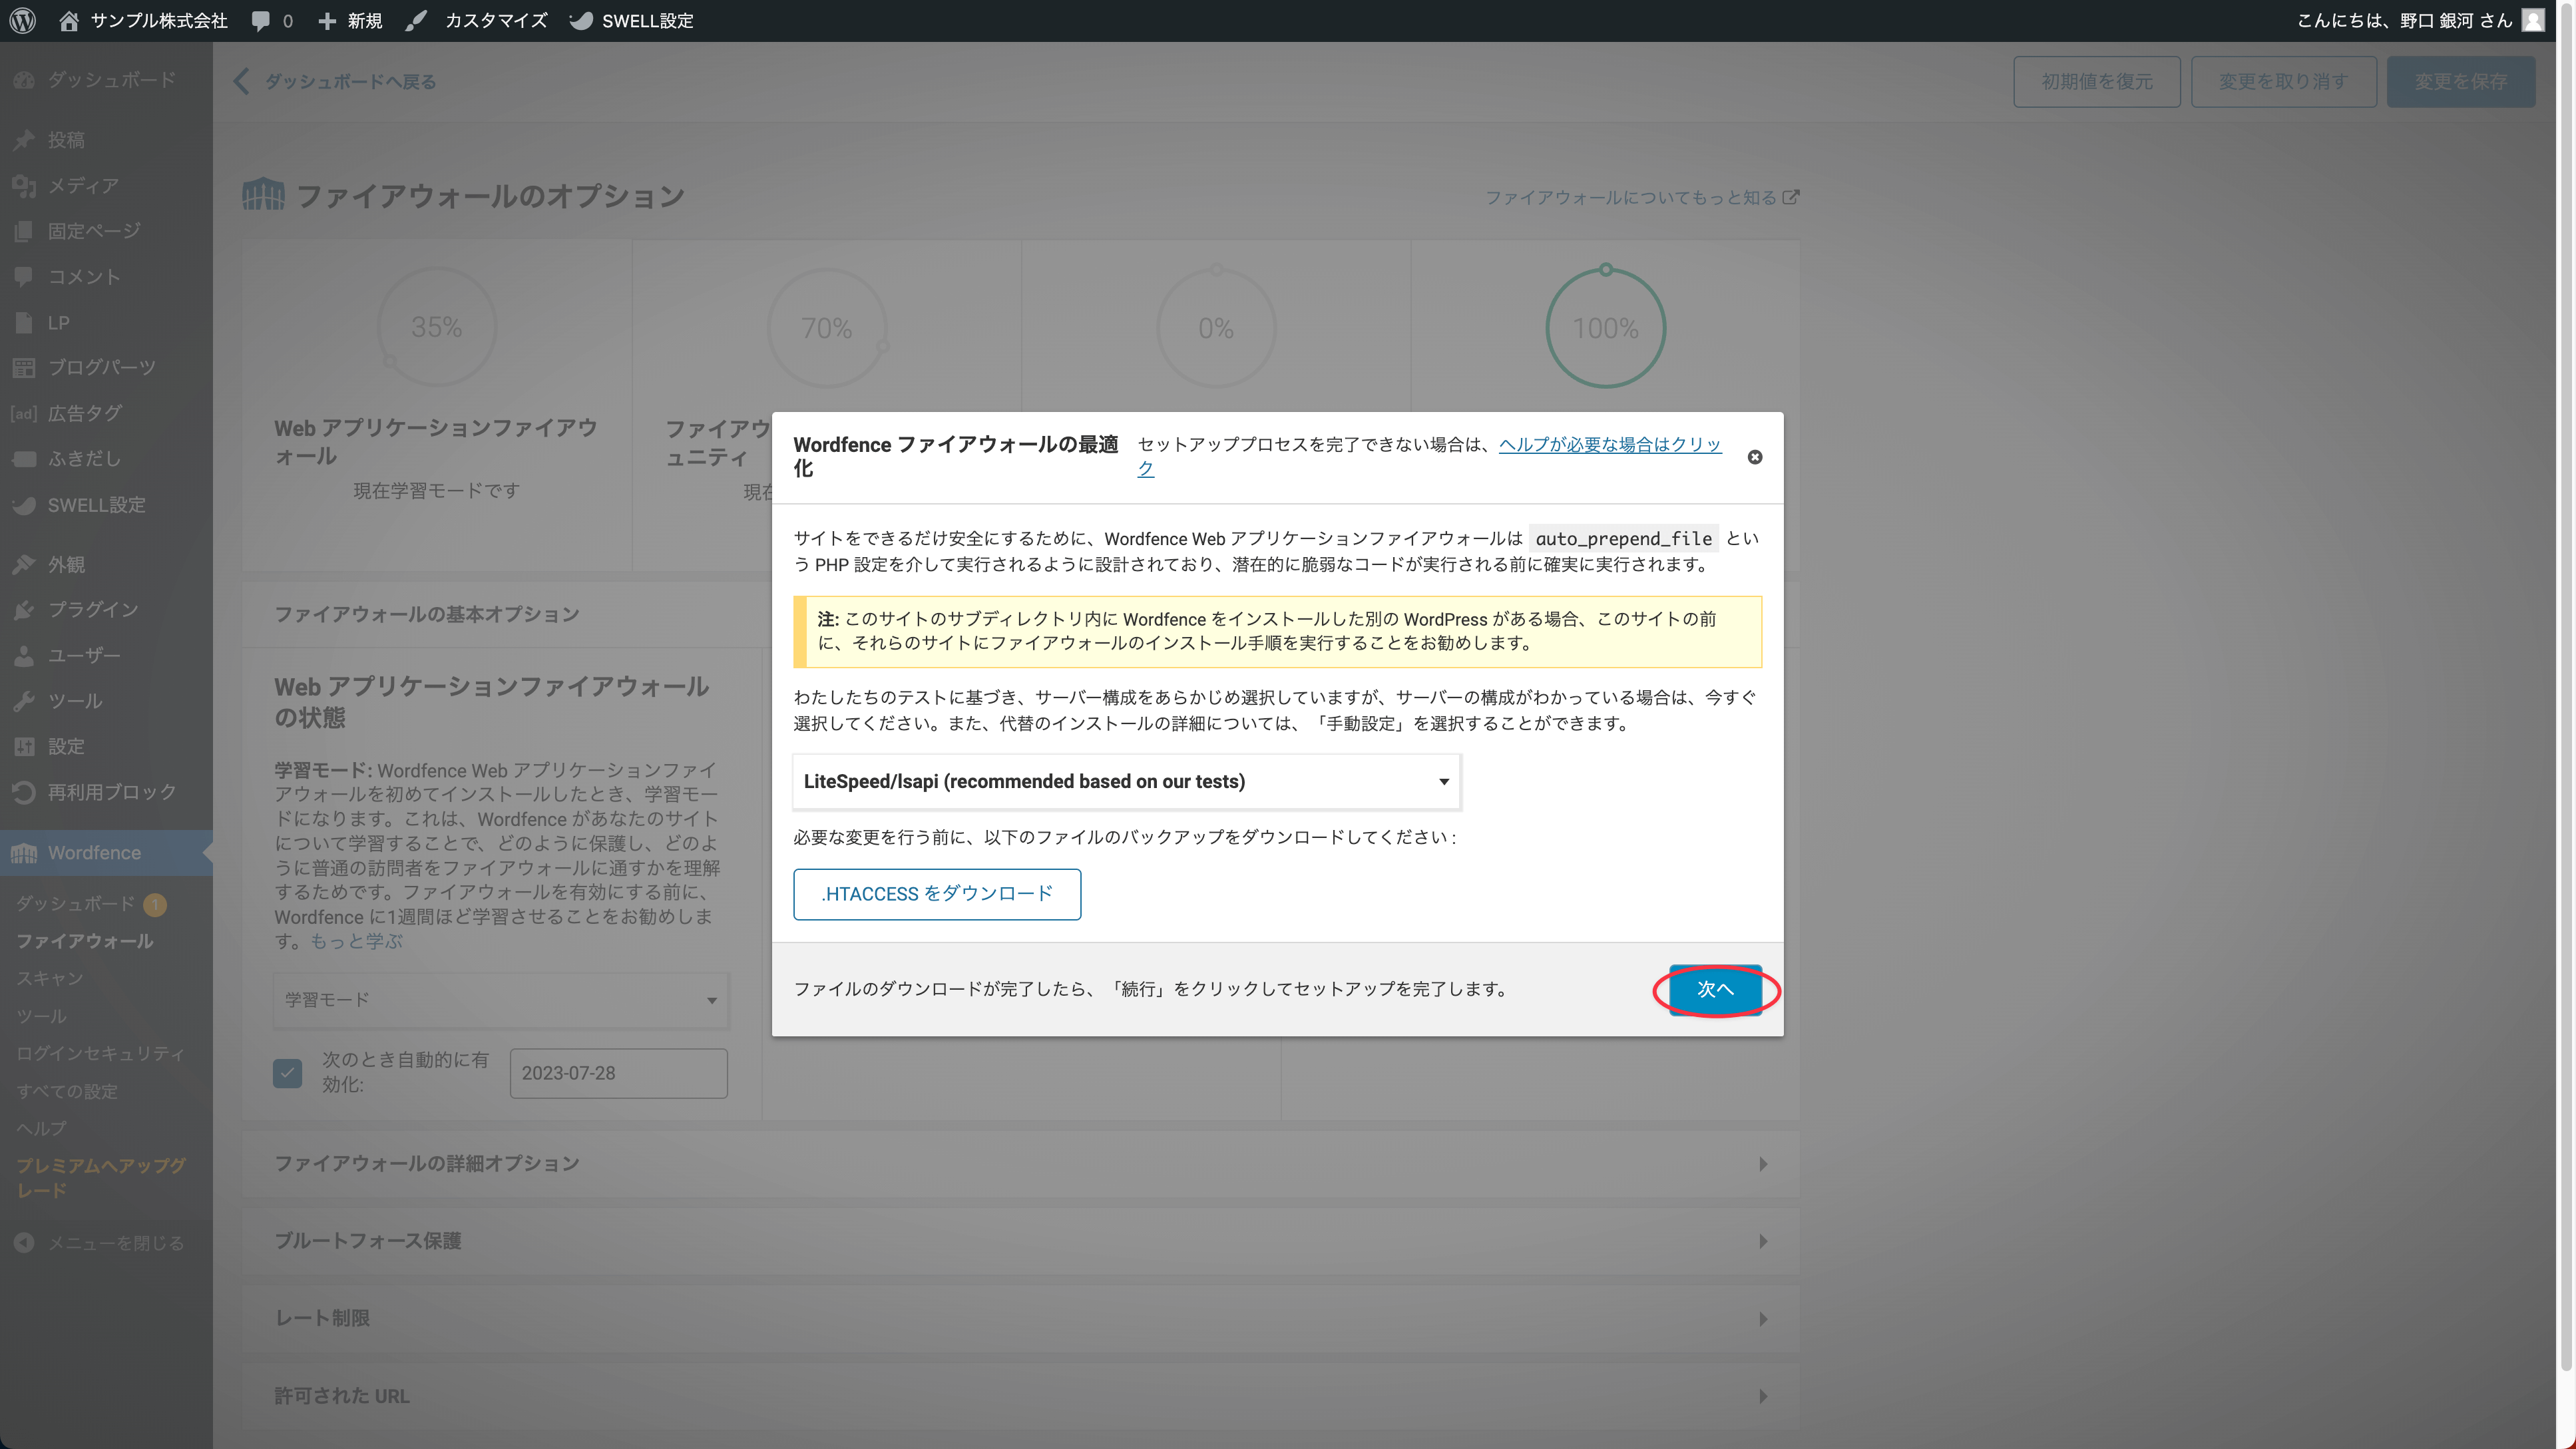Toggle the 次のとき自動的に有効化 checkbox

(288, 1073)
